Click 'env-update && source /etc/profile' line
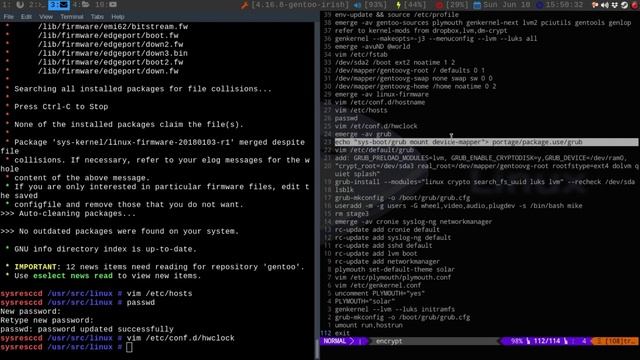The height and width of the screenshot is (360, 640). coord(396,15)
